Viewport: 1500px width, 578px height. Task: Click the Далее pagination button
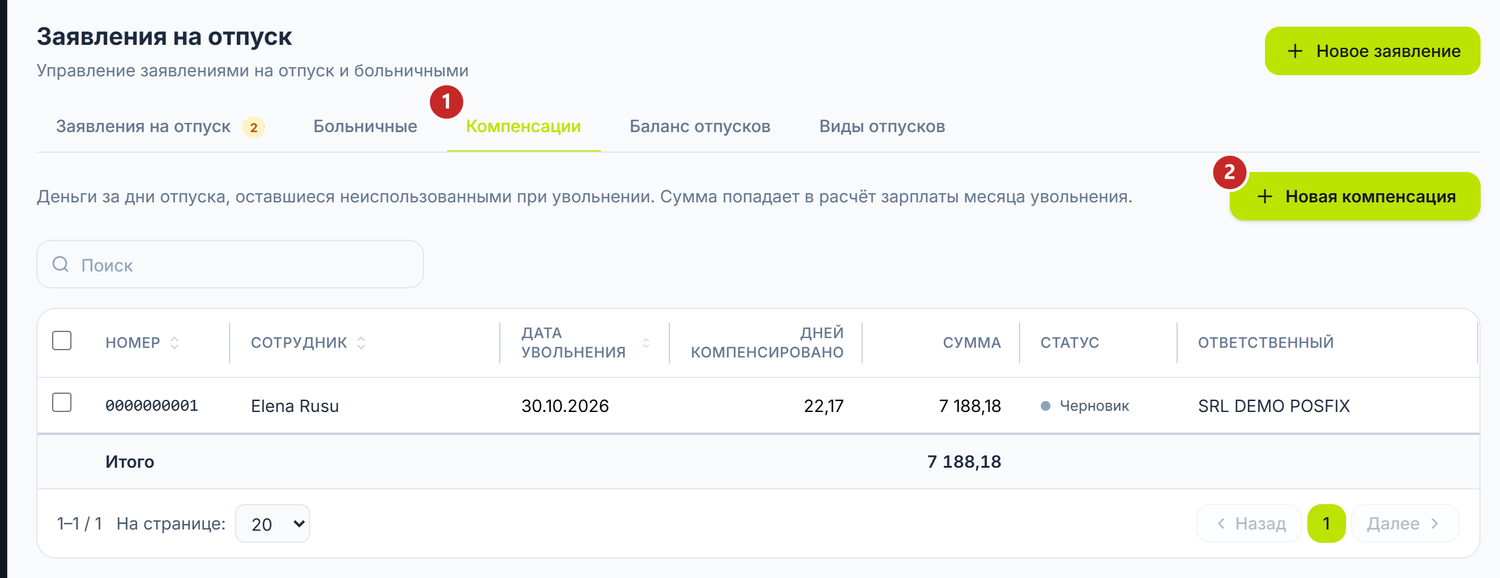pyautogui.click(x=1405, y=524)
